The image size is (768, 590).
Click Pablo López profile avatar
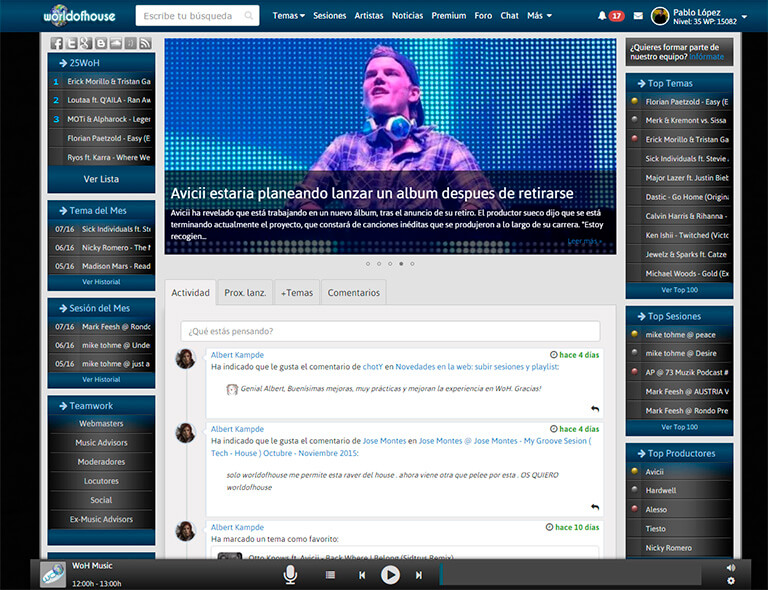[x=660, y=16]
